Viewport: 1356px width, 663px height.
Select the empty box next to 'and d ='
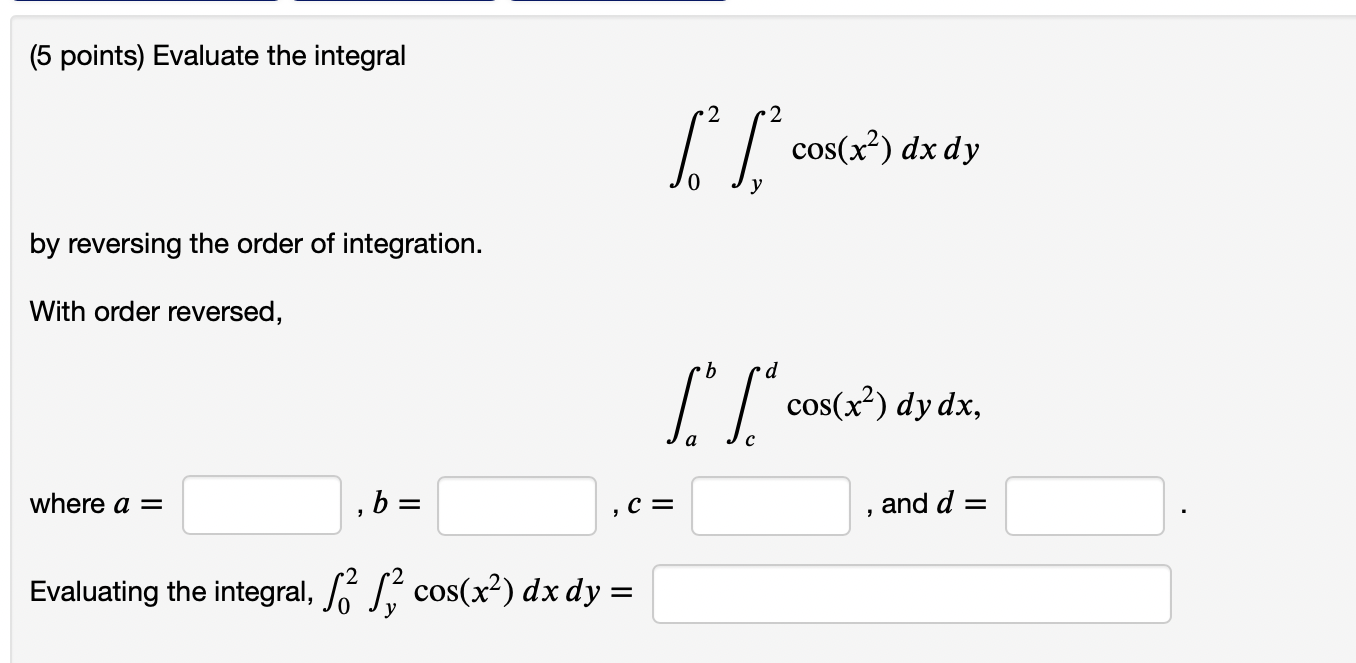(x=1084, y=506)
